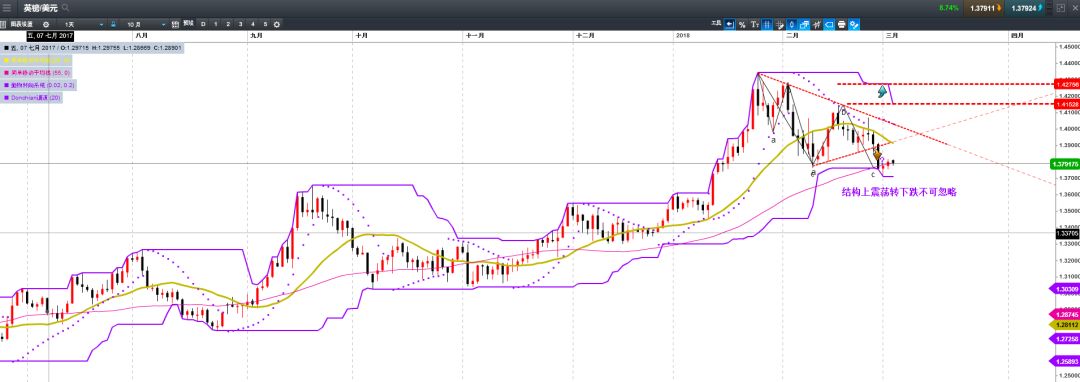This screenshot has height=382, width=1080.
Task: Open the 图表设置 chart settings label
Action: [21, 24]
